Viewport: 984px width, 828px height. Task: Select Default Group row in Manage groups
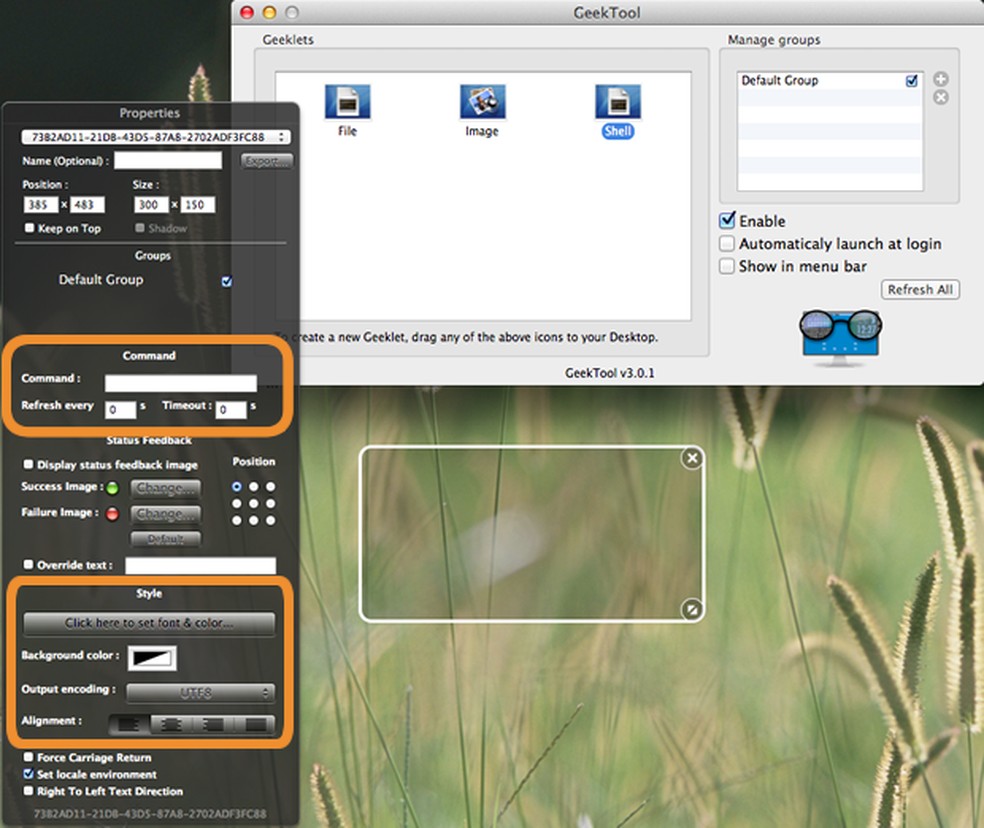(830, 80)
